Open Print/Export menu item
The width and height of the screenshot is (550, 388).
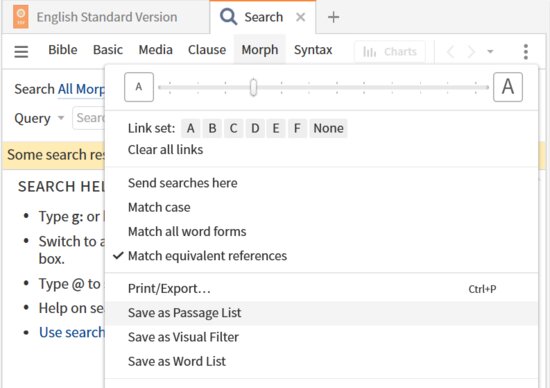[x=321, y=289]
